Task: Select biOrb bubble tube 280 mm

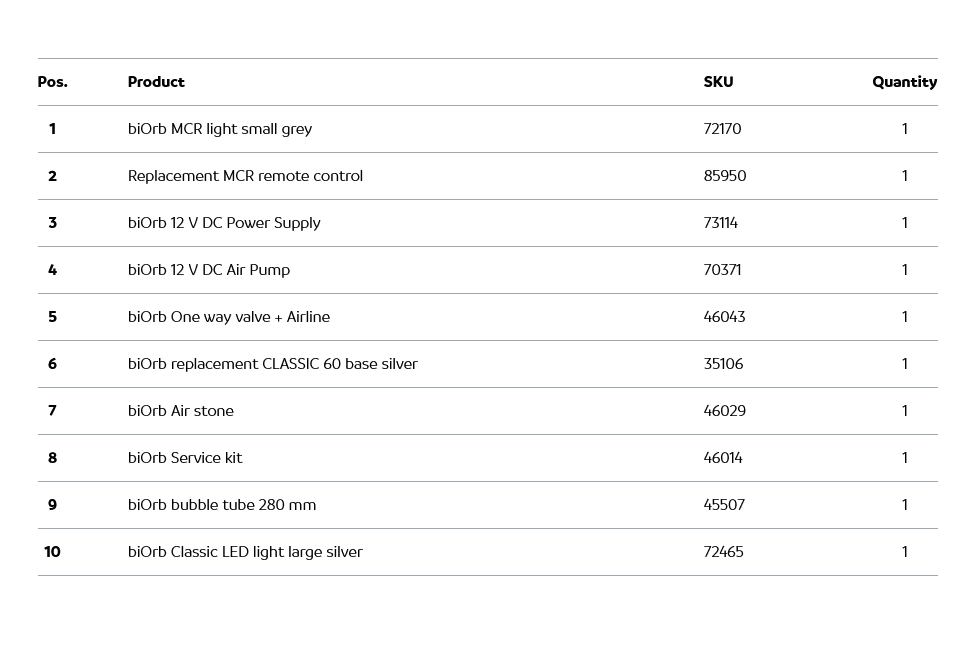Action: coord(222,505)
